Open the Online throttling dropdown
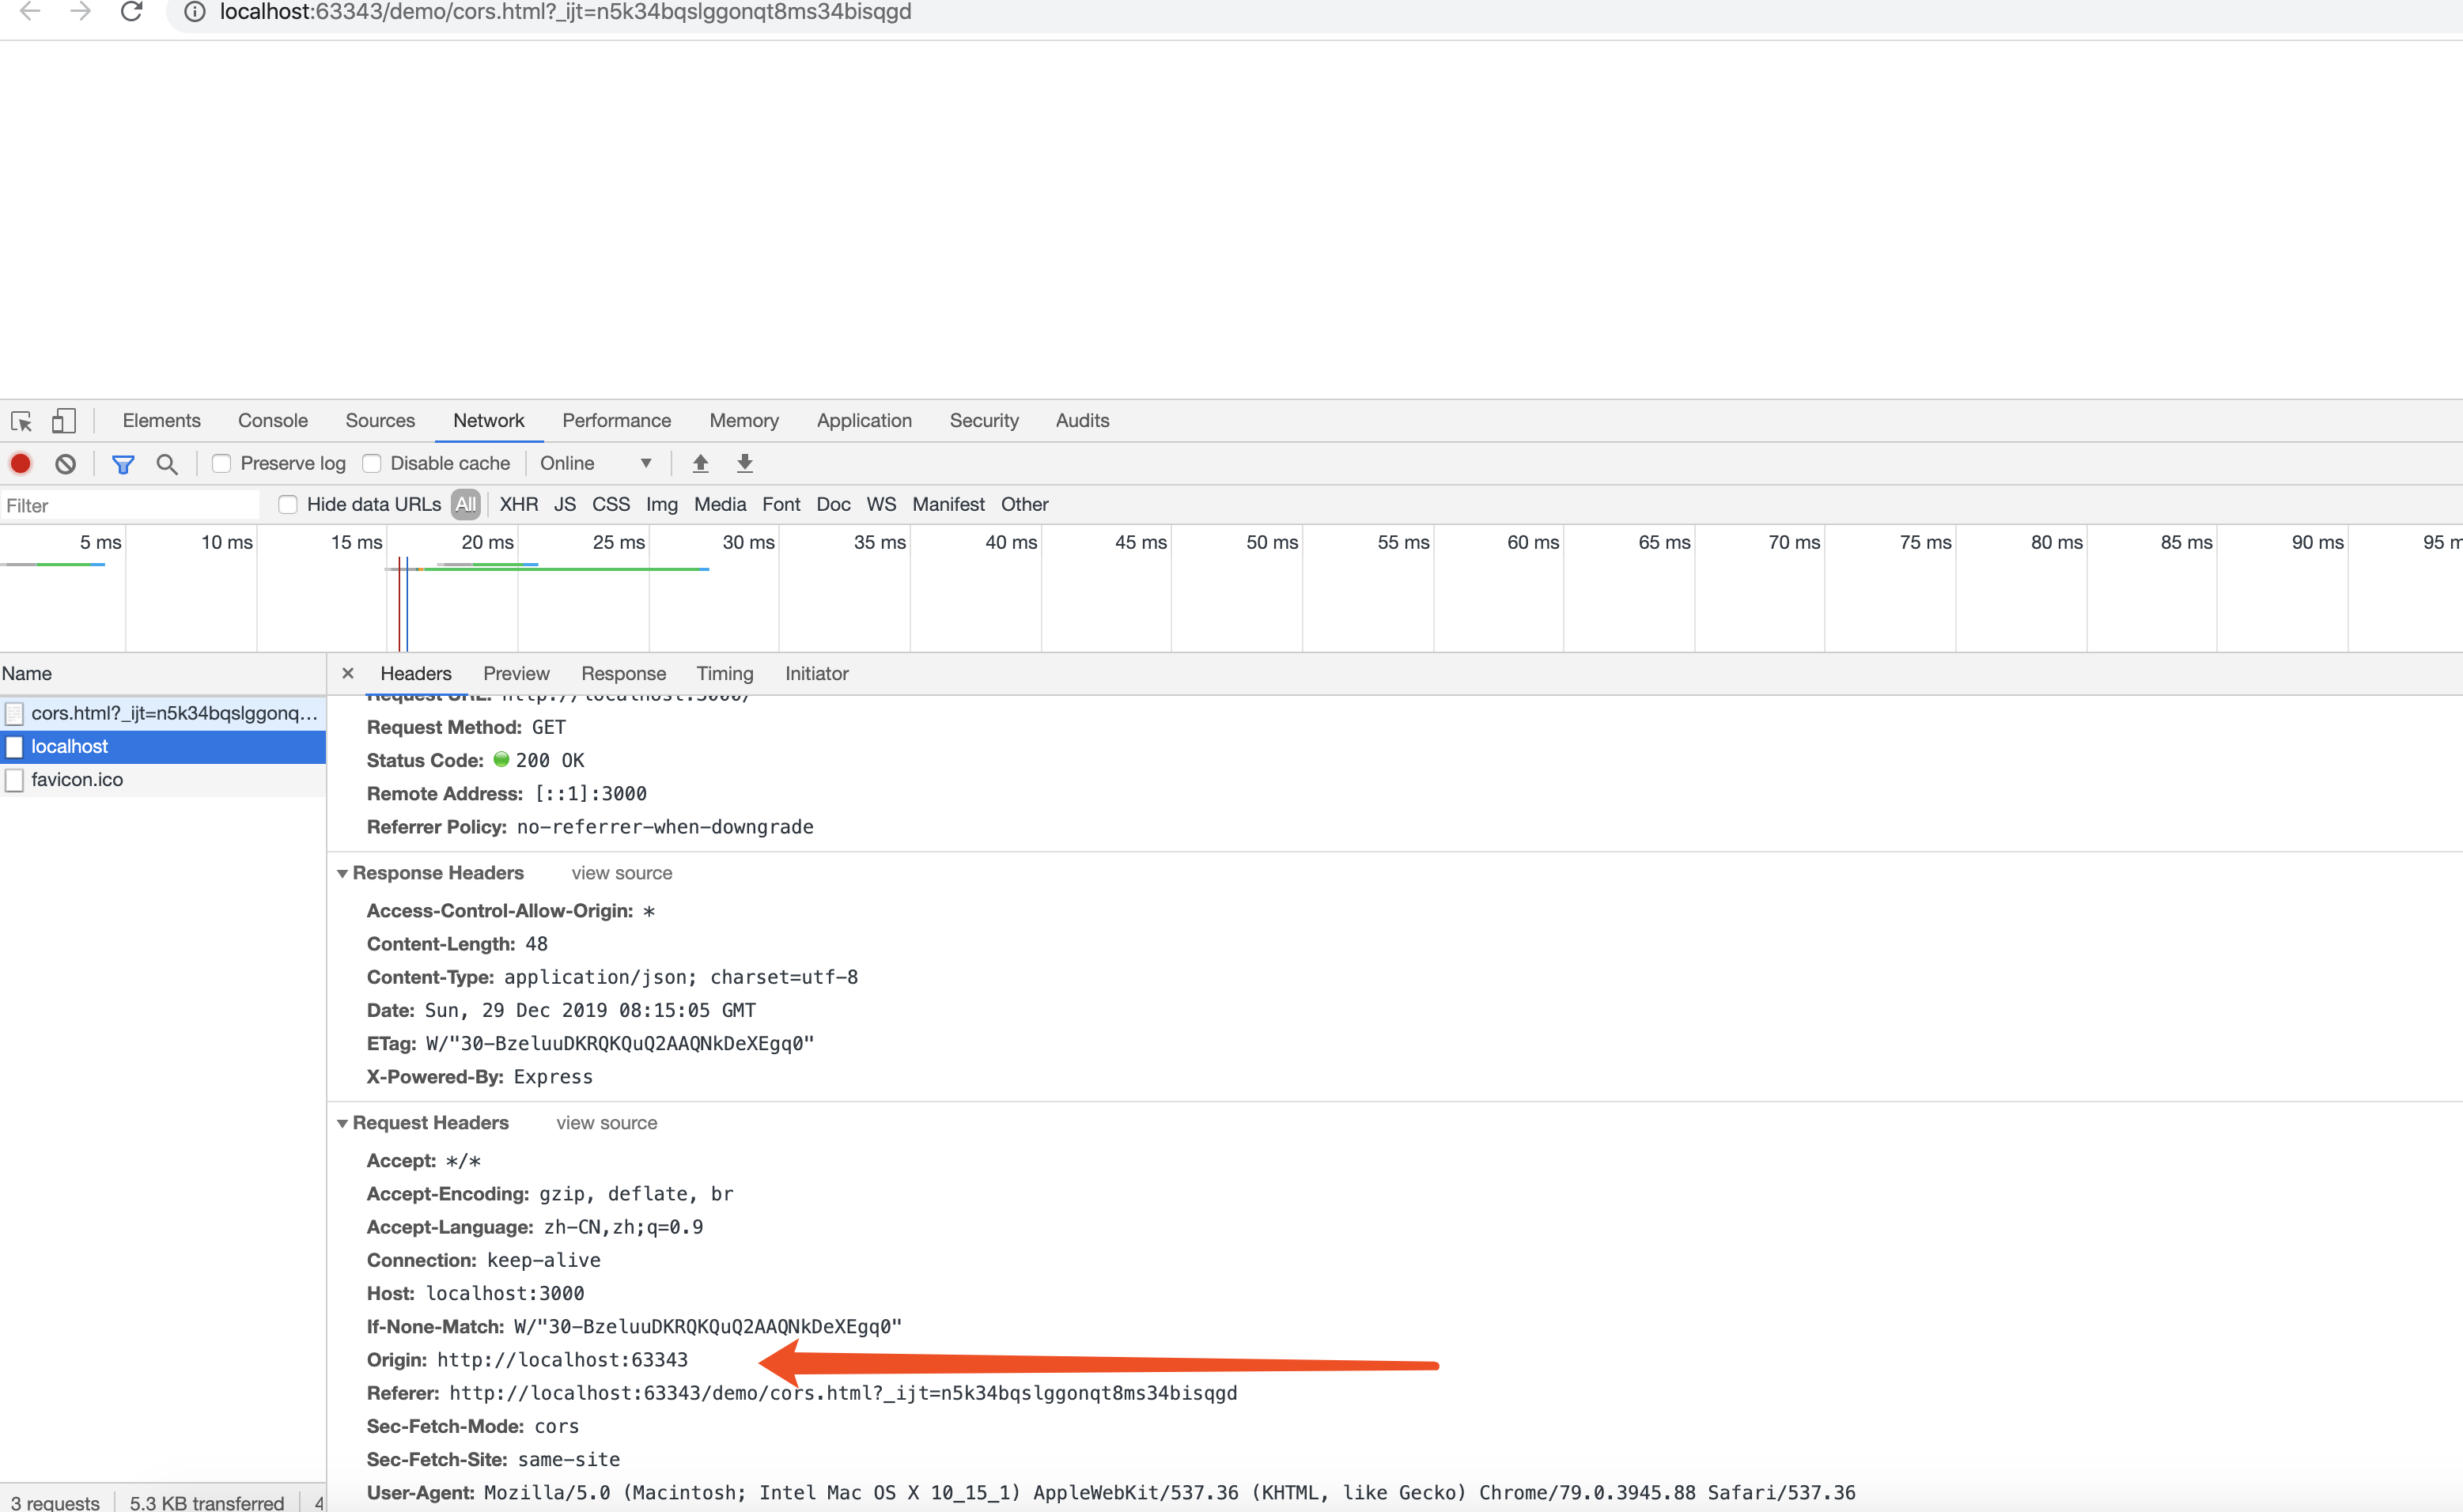The width and height of the screenshot is (2463, 1512). tap(598, 463)
